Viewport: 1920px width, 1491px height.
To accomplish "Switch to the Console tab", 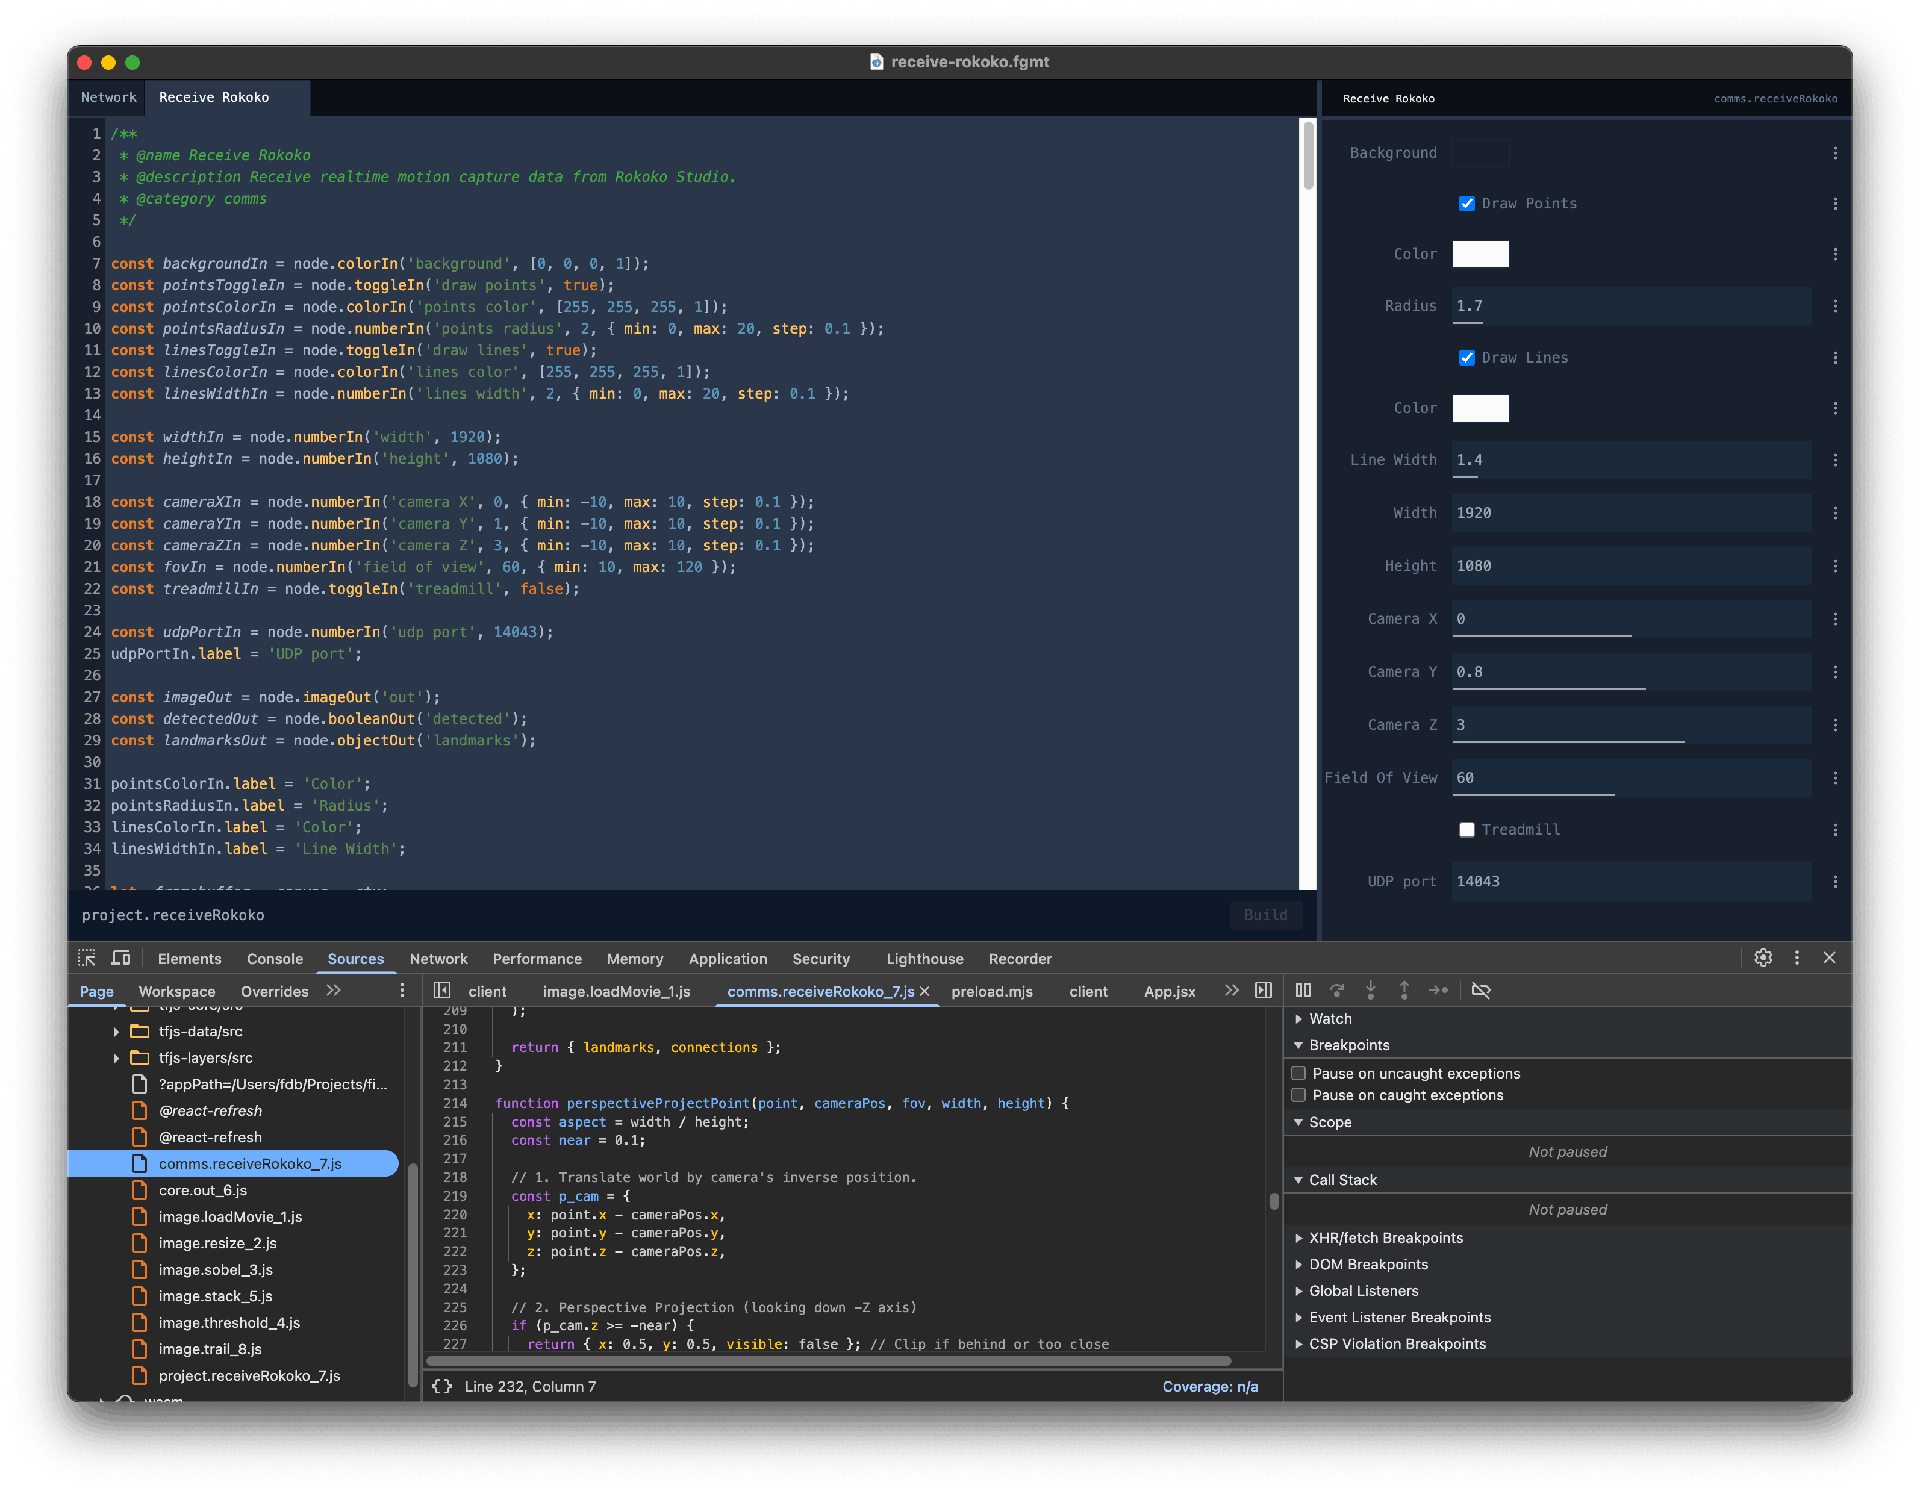I will tap(275, 959).
